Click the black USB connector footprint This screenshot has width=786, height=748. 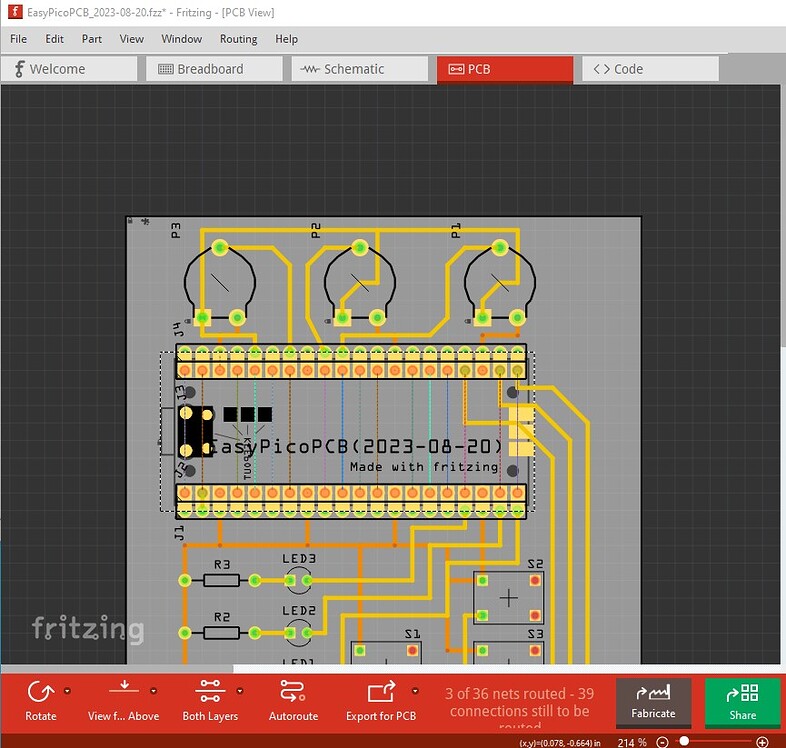196,432
